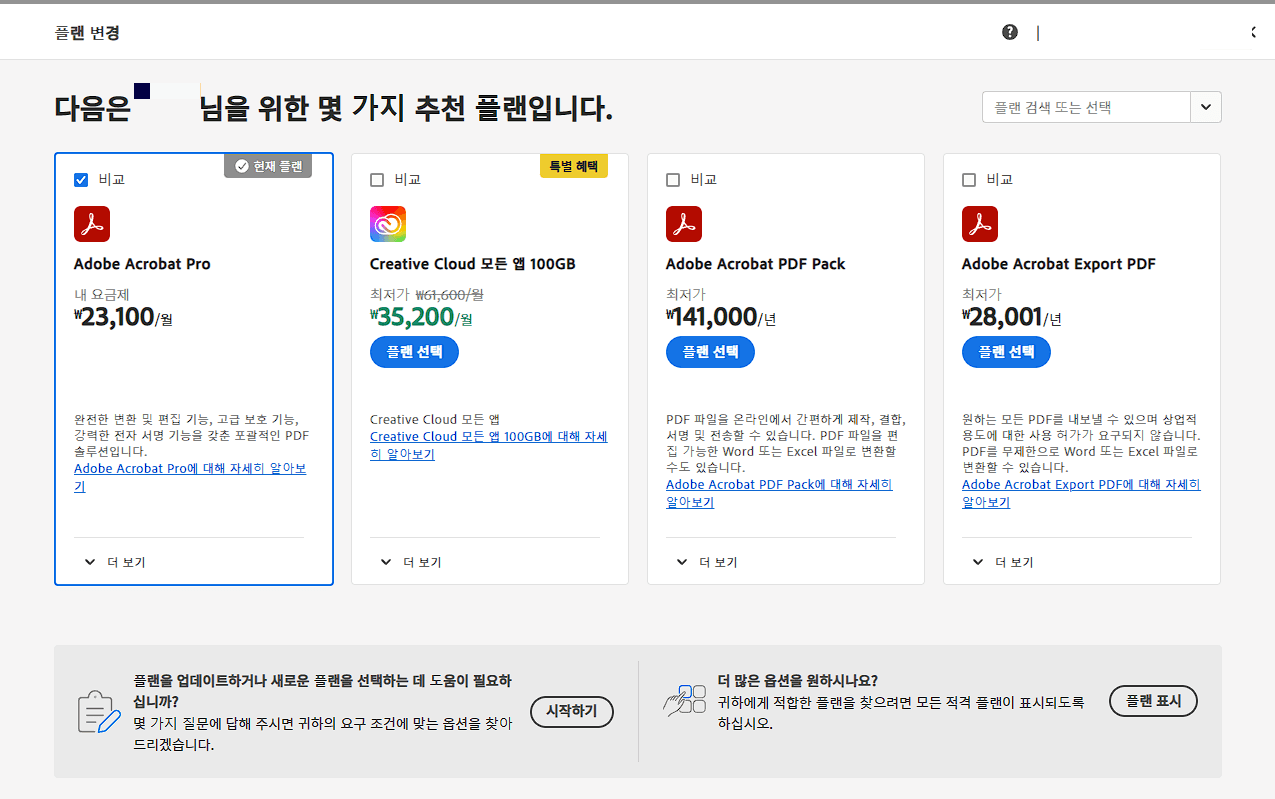The image size is (1275, 799).
Task: Click the 시작하기 button
Action: coord(571,711)
